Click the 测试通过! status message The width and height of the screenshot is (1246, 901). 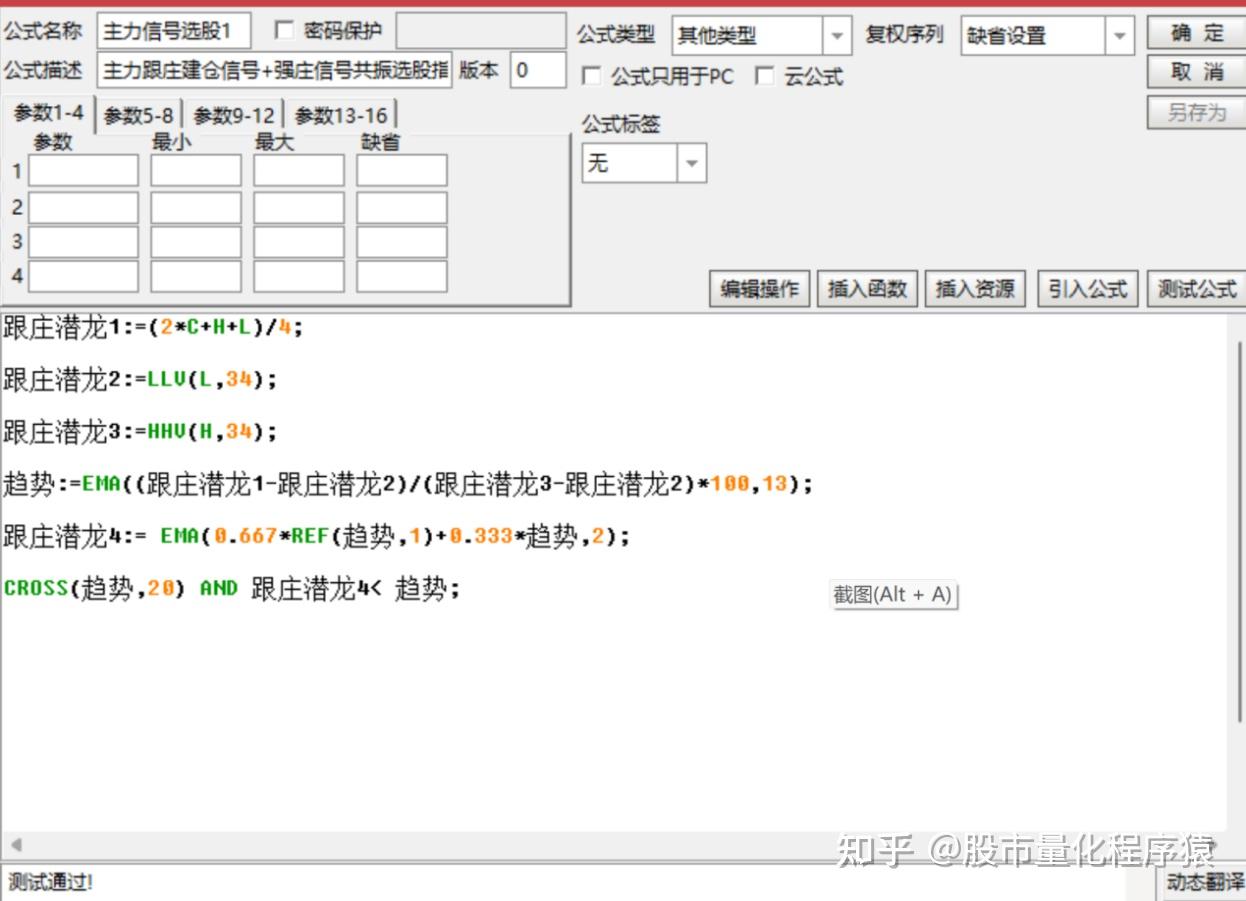(51, 882)
